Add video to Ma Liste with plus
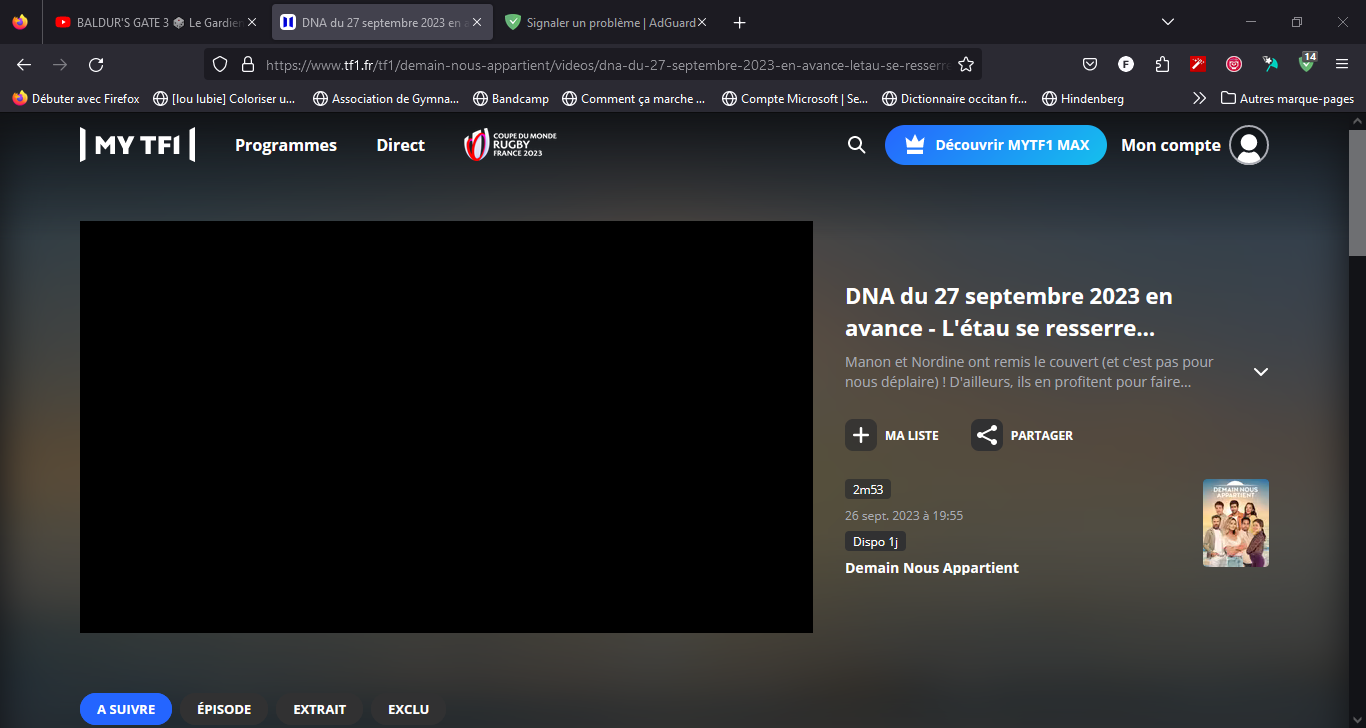 (x=861, y=435)
